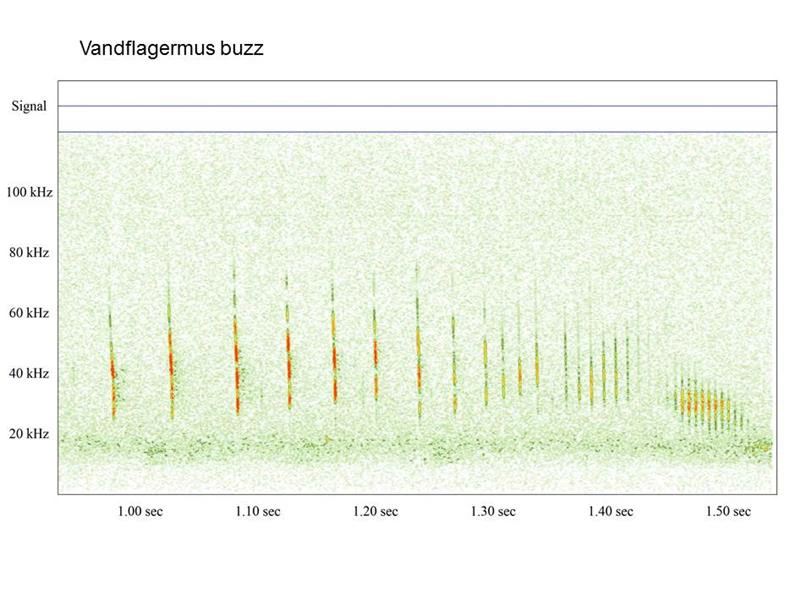Click the signal waveform line

(417, 106)
